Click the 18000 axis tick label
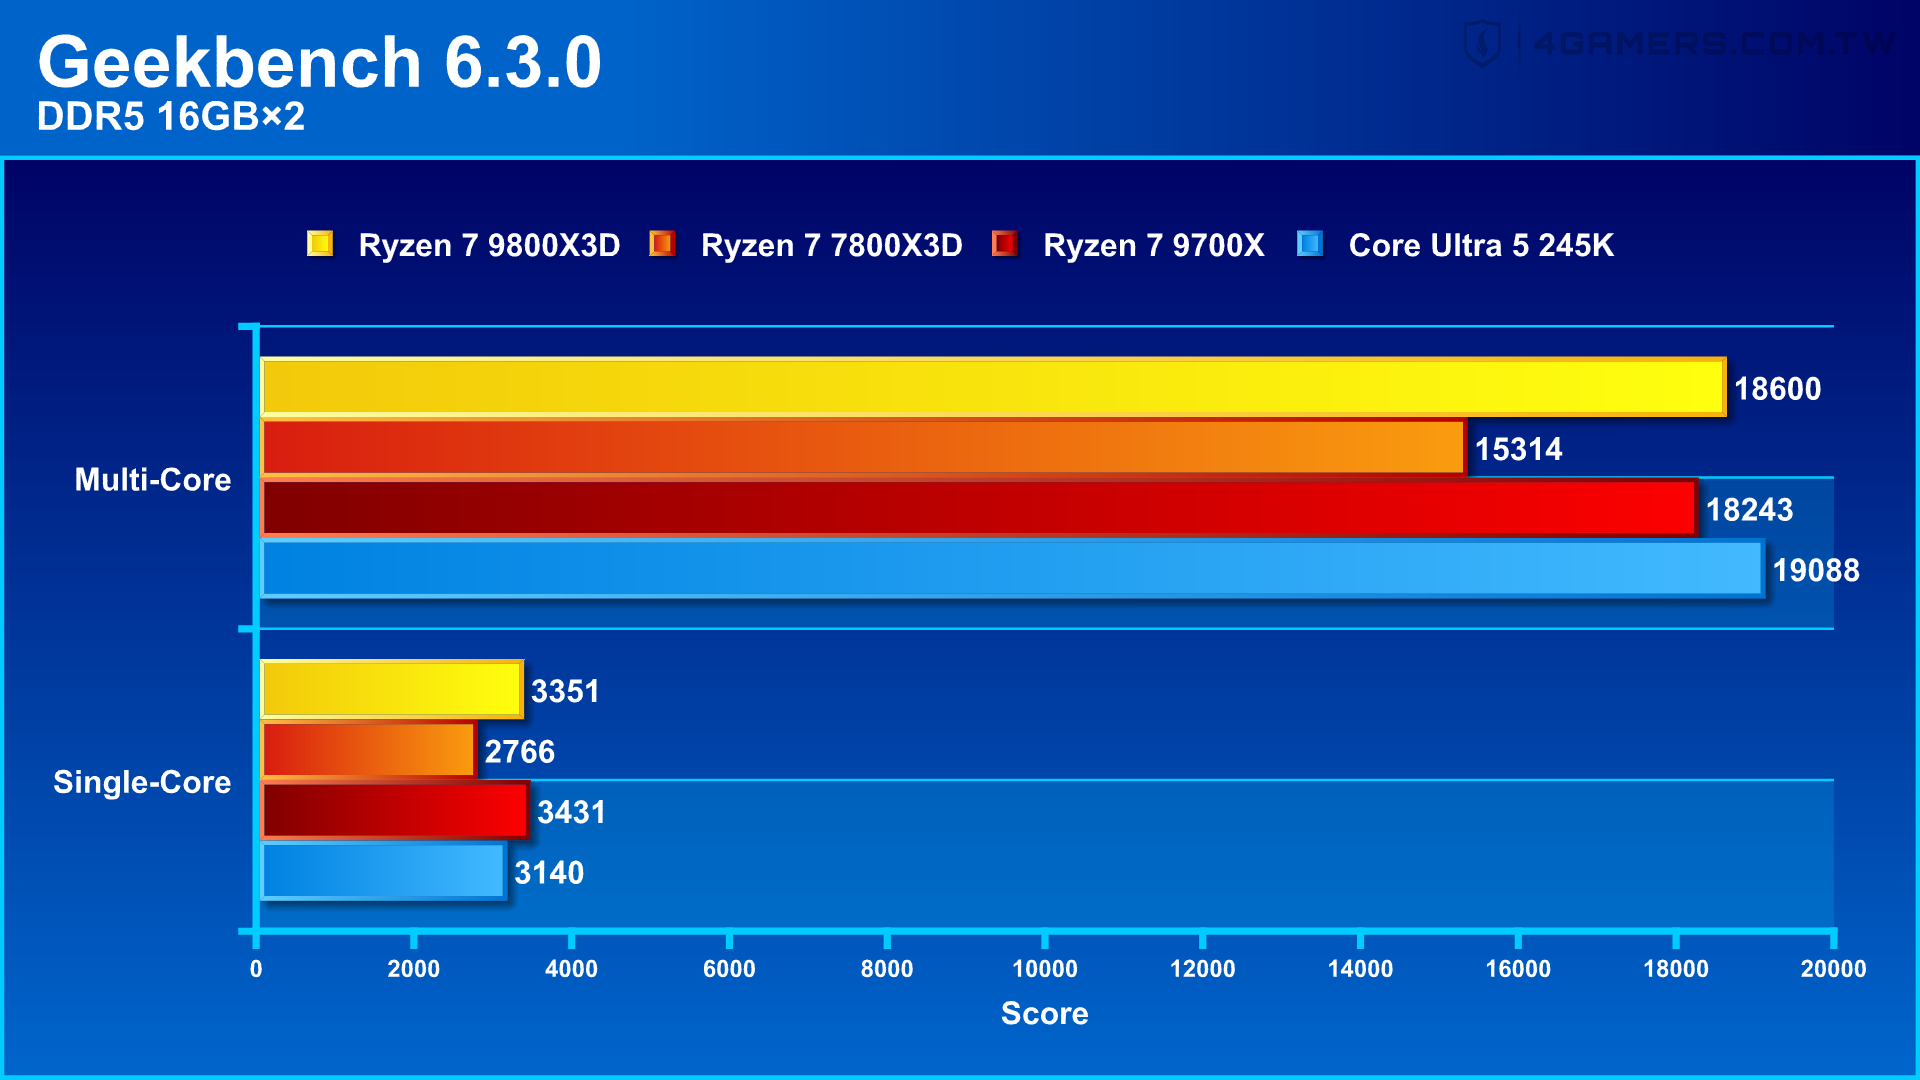The image size is (1920, 1080). 1676,969
